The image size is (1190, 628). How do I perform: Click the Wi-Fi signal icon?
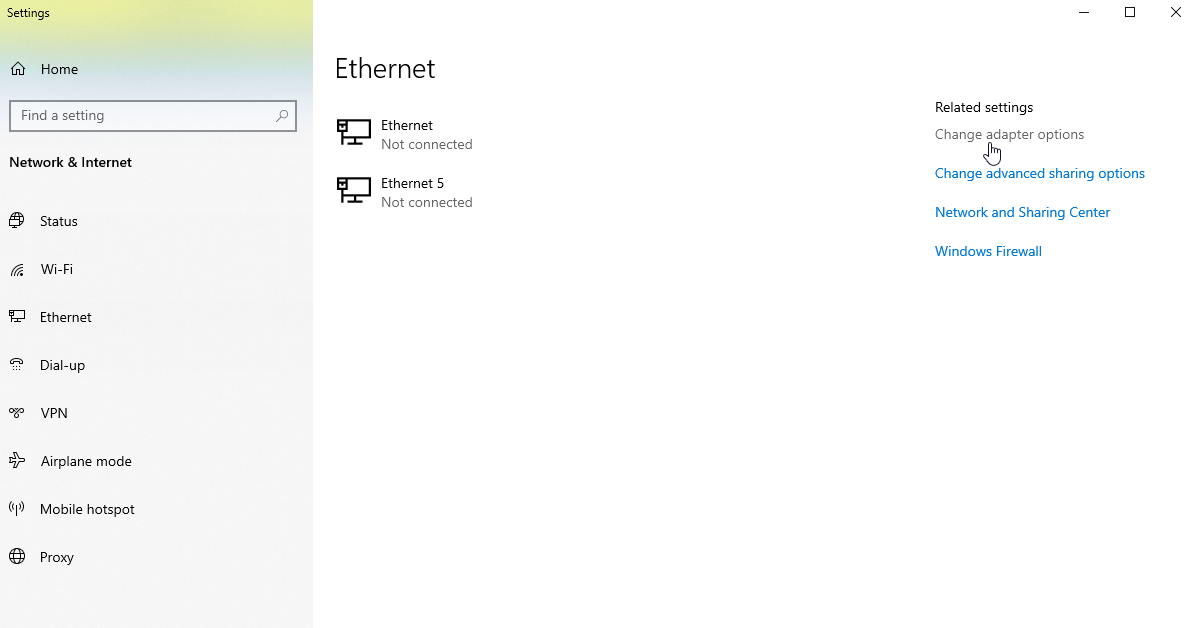click(x=17, y=269)
